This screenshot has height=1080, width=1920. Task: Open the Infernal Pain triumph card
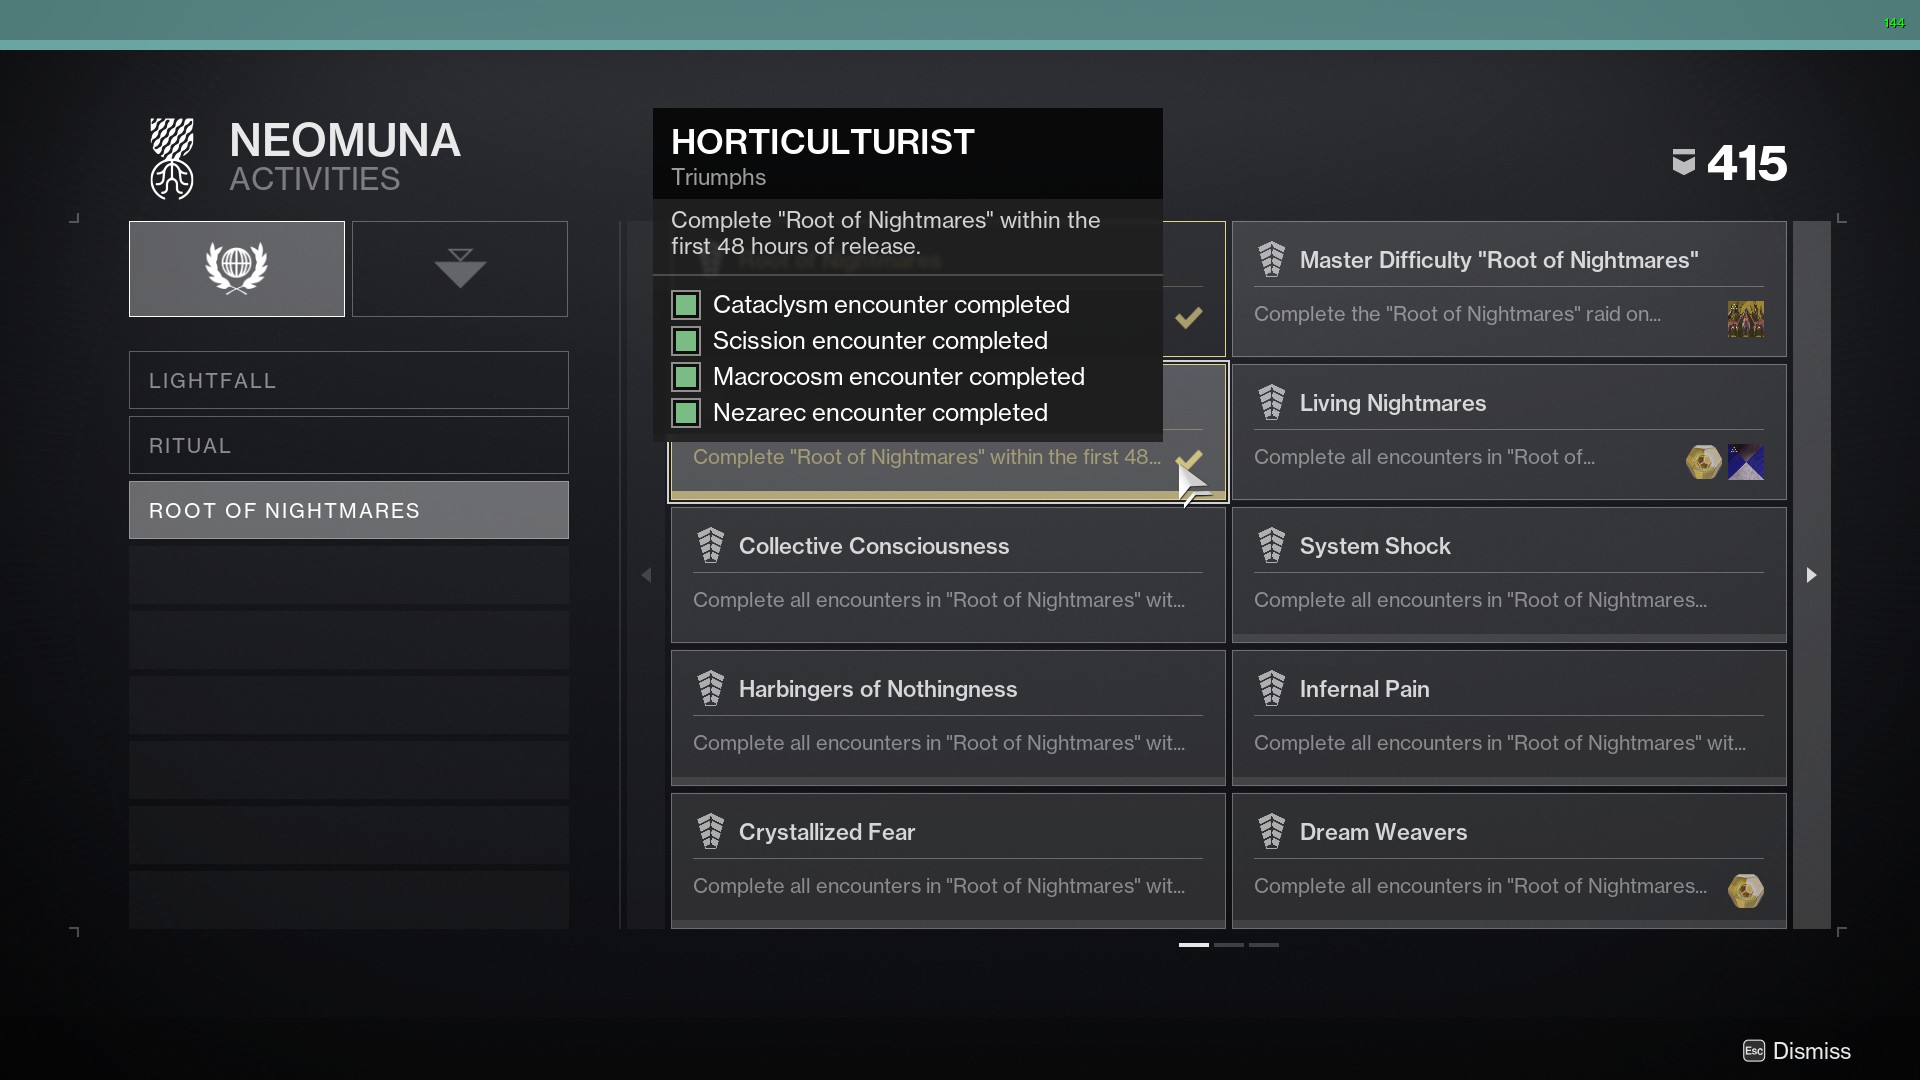click(x=1508, y=716)
